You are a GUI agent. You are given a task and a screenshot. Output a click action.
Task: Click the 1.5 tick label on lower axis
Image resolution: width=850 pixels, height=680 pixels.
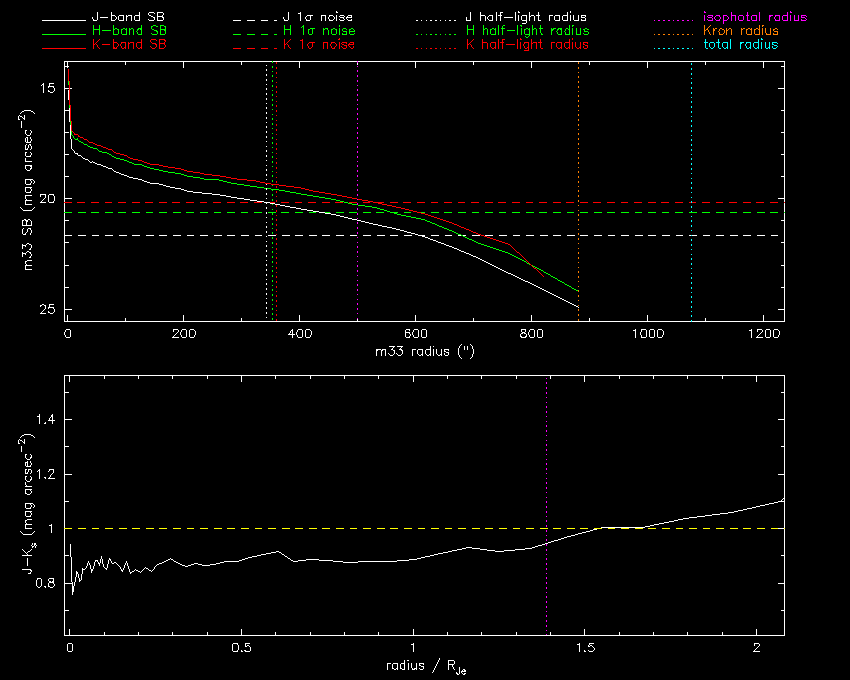(585, 647)
